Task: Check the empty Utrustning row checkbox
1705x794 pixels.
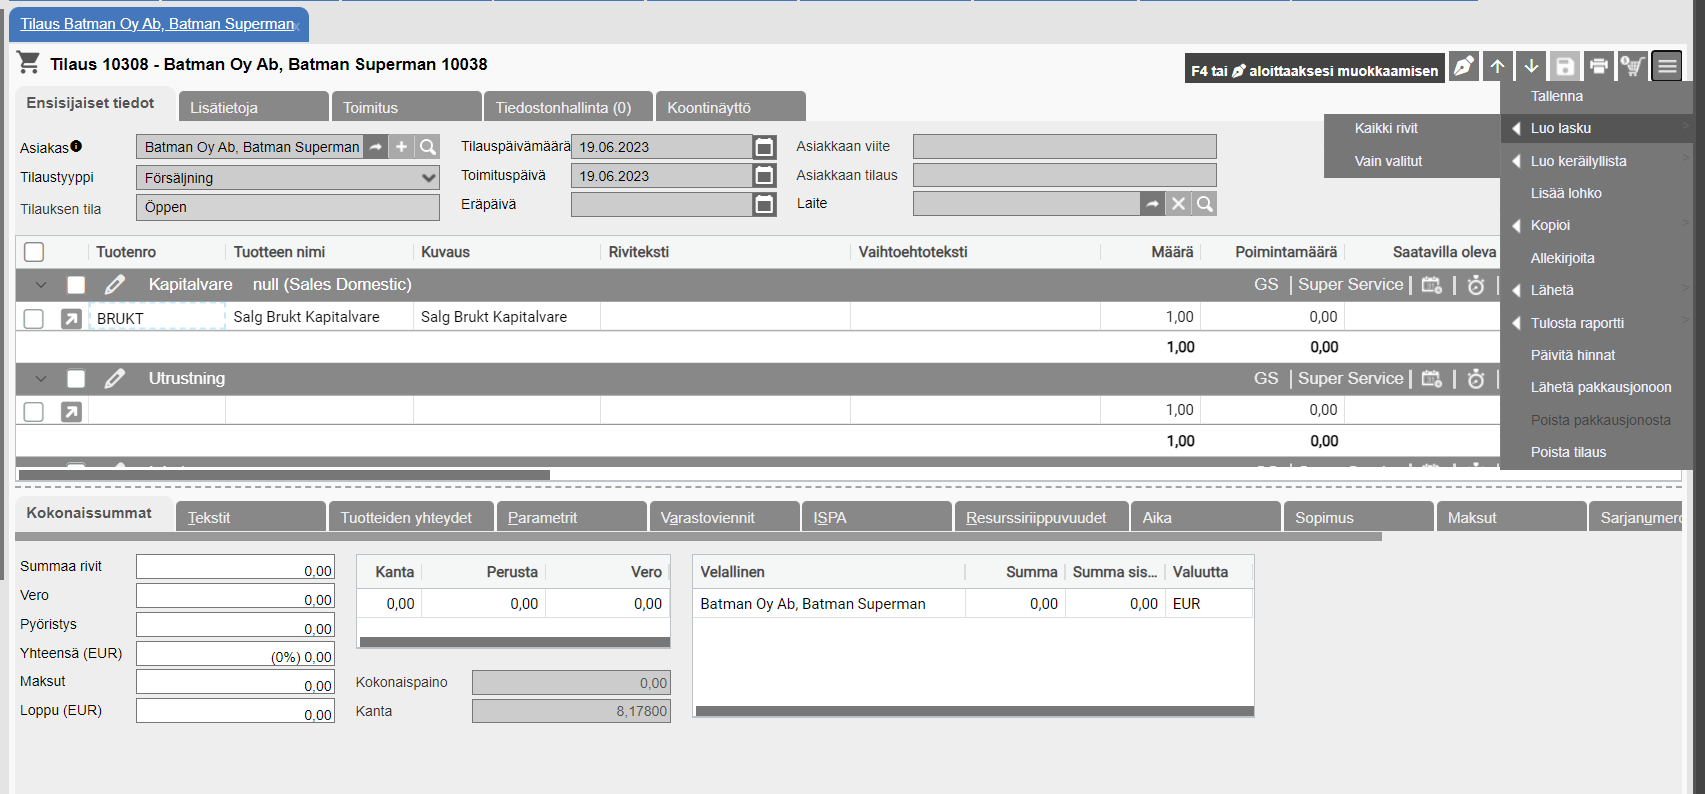Action: [x=34, y=412]
